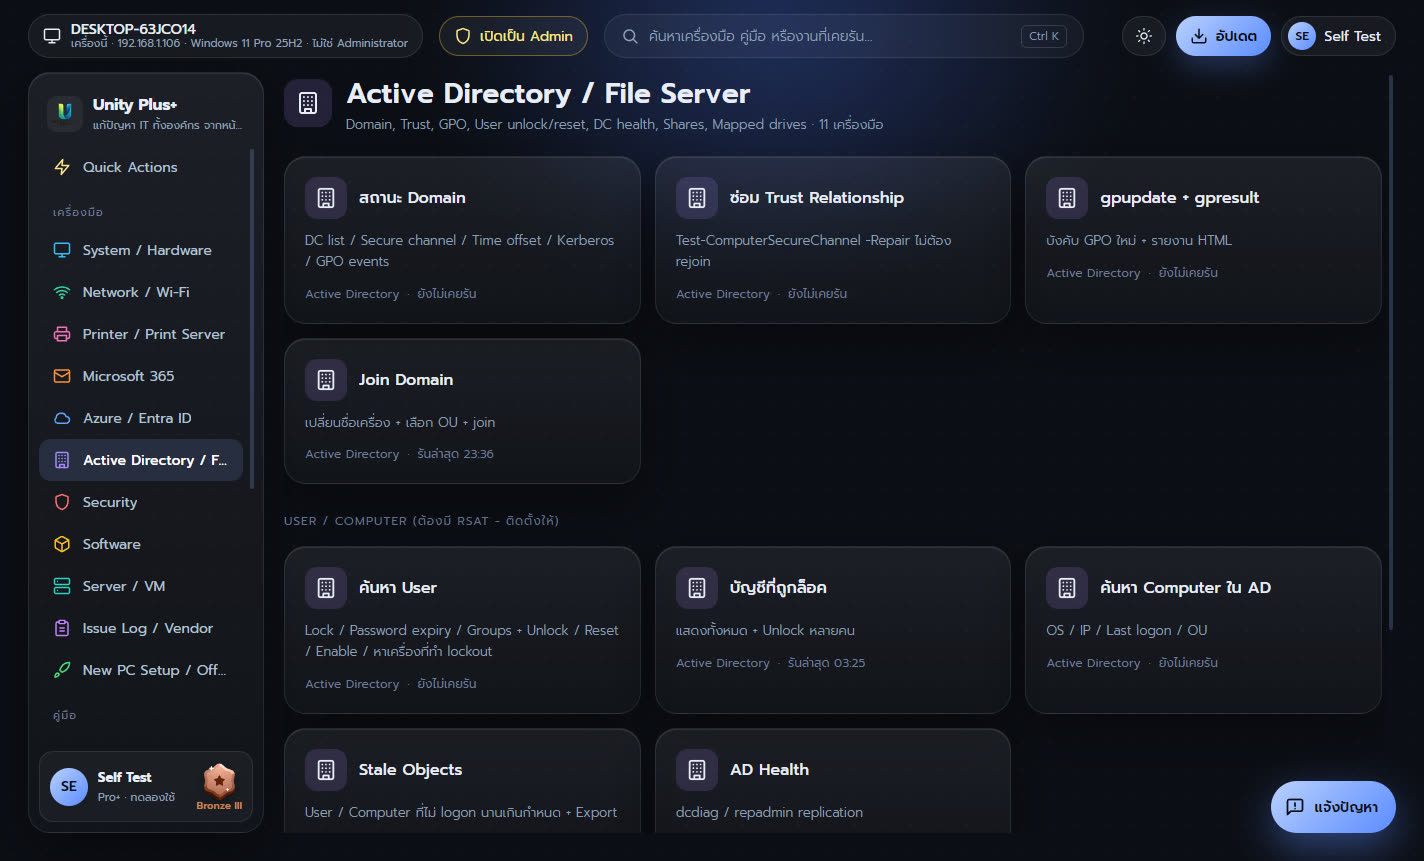Open the ค้นหา Computer ใน AD card
The image size is (1424, 861).
click(1203, 630)
